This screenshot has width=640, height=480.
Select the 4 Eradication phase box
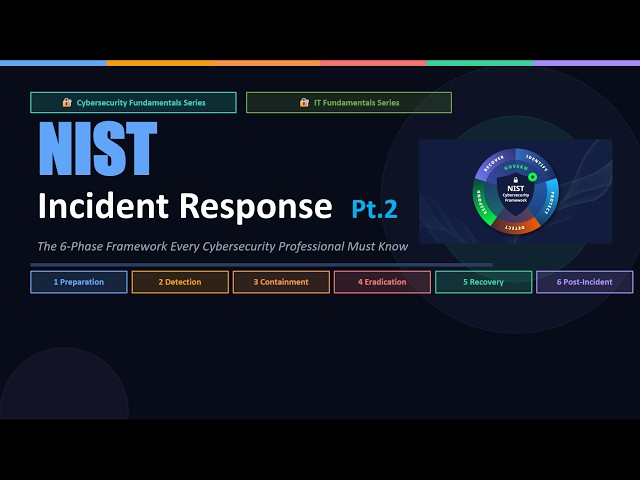click(x=382, y=282)
